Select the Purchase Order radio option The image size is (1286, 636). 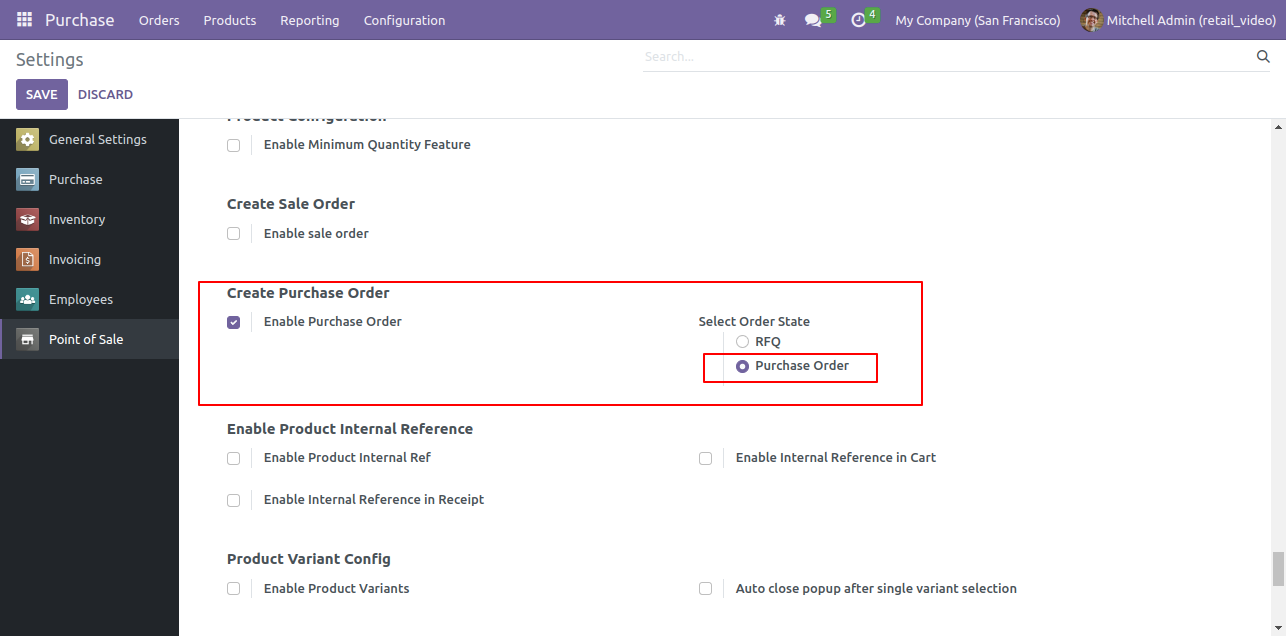742,366
